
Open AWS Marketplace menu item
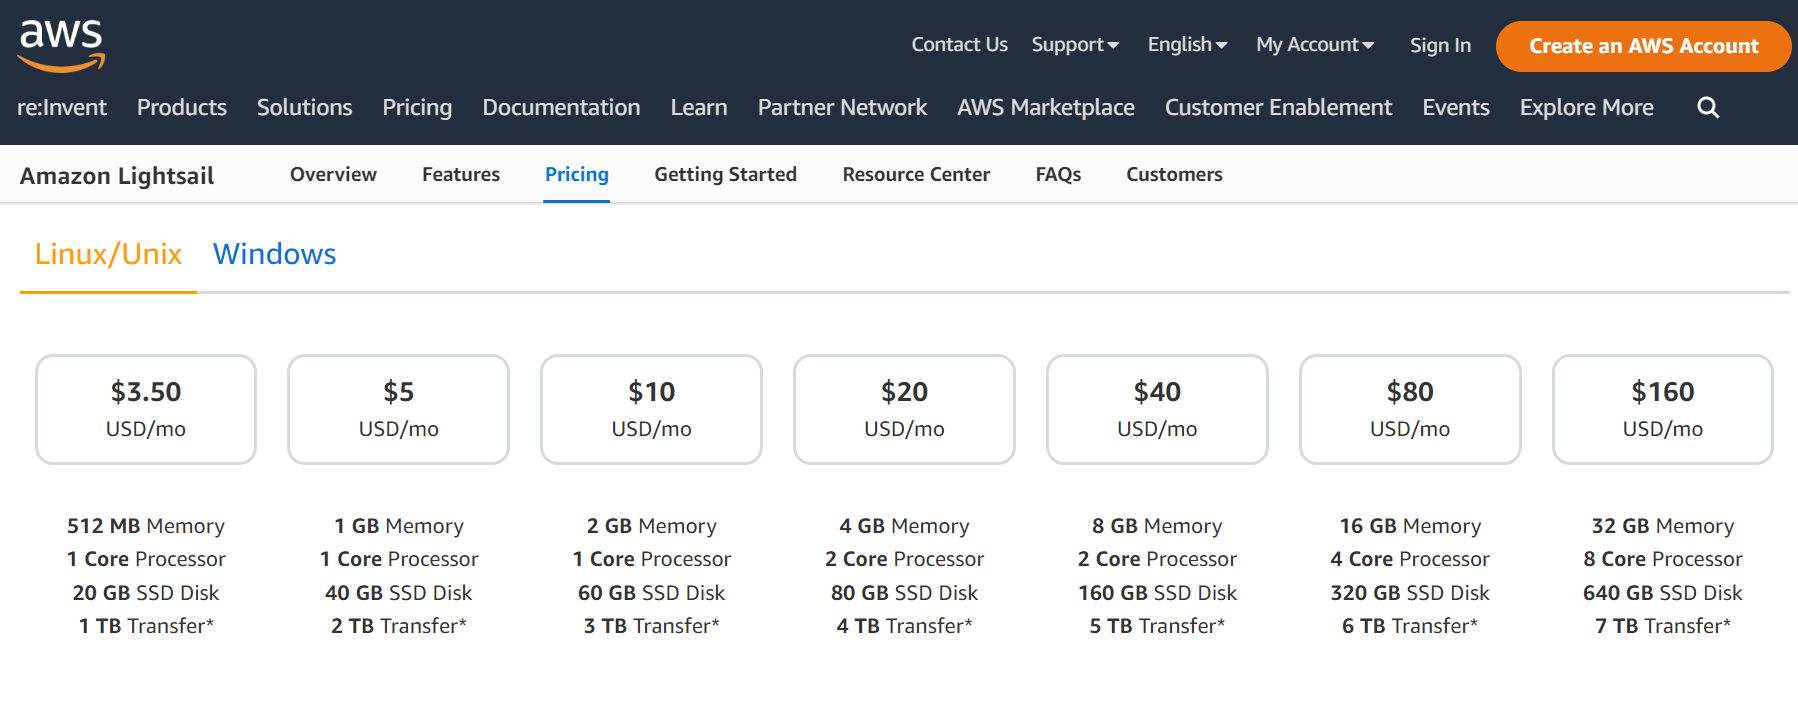pyautogui.click(x=1046, y=107)
